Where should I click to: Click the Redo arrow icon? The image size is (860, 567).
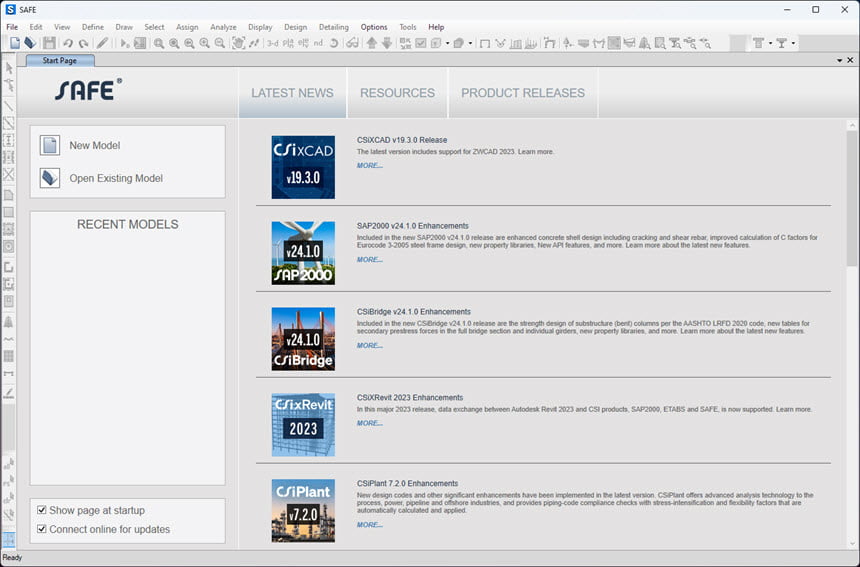[x=83, y=43]
